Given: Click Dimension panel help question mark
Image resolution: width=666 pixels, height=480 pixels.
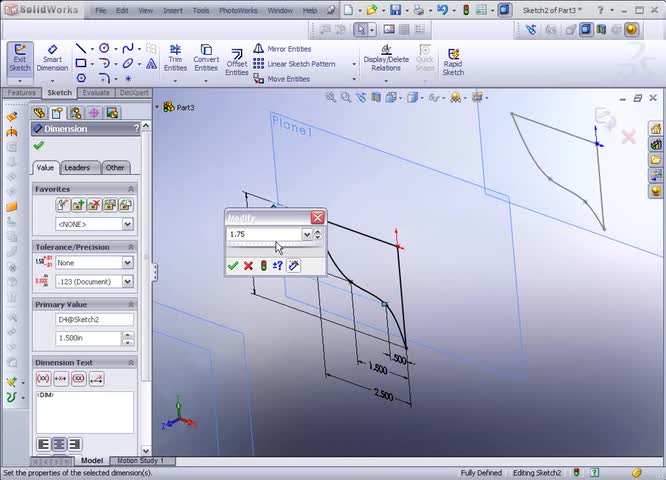Looking at the screenshot, I should point(136,128).
